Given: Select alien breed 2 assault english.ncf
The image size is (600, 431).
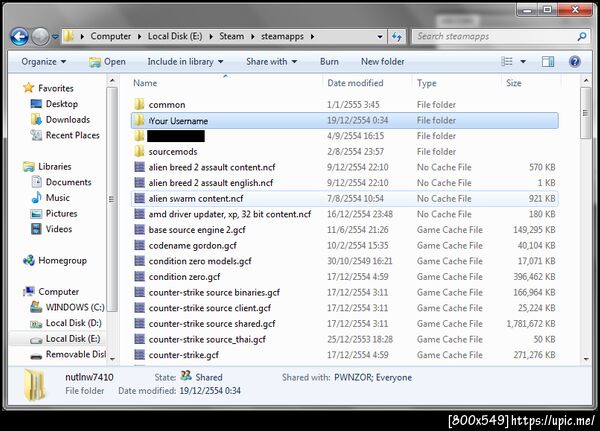Looking at the screenshot, I should pyautogui.click(x=344, y=183).
